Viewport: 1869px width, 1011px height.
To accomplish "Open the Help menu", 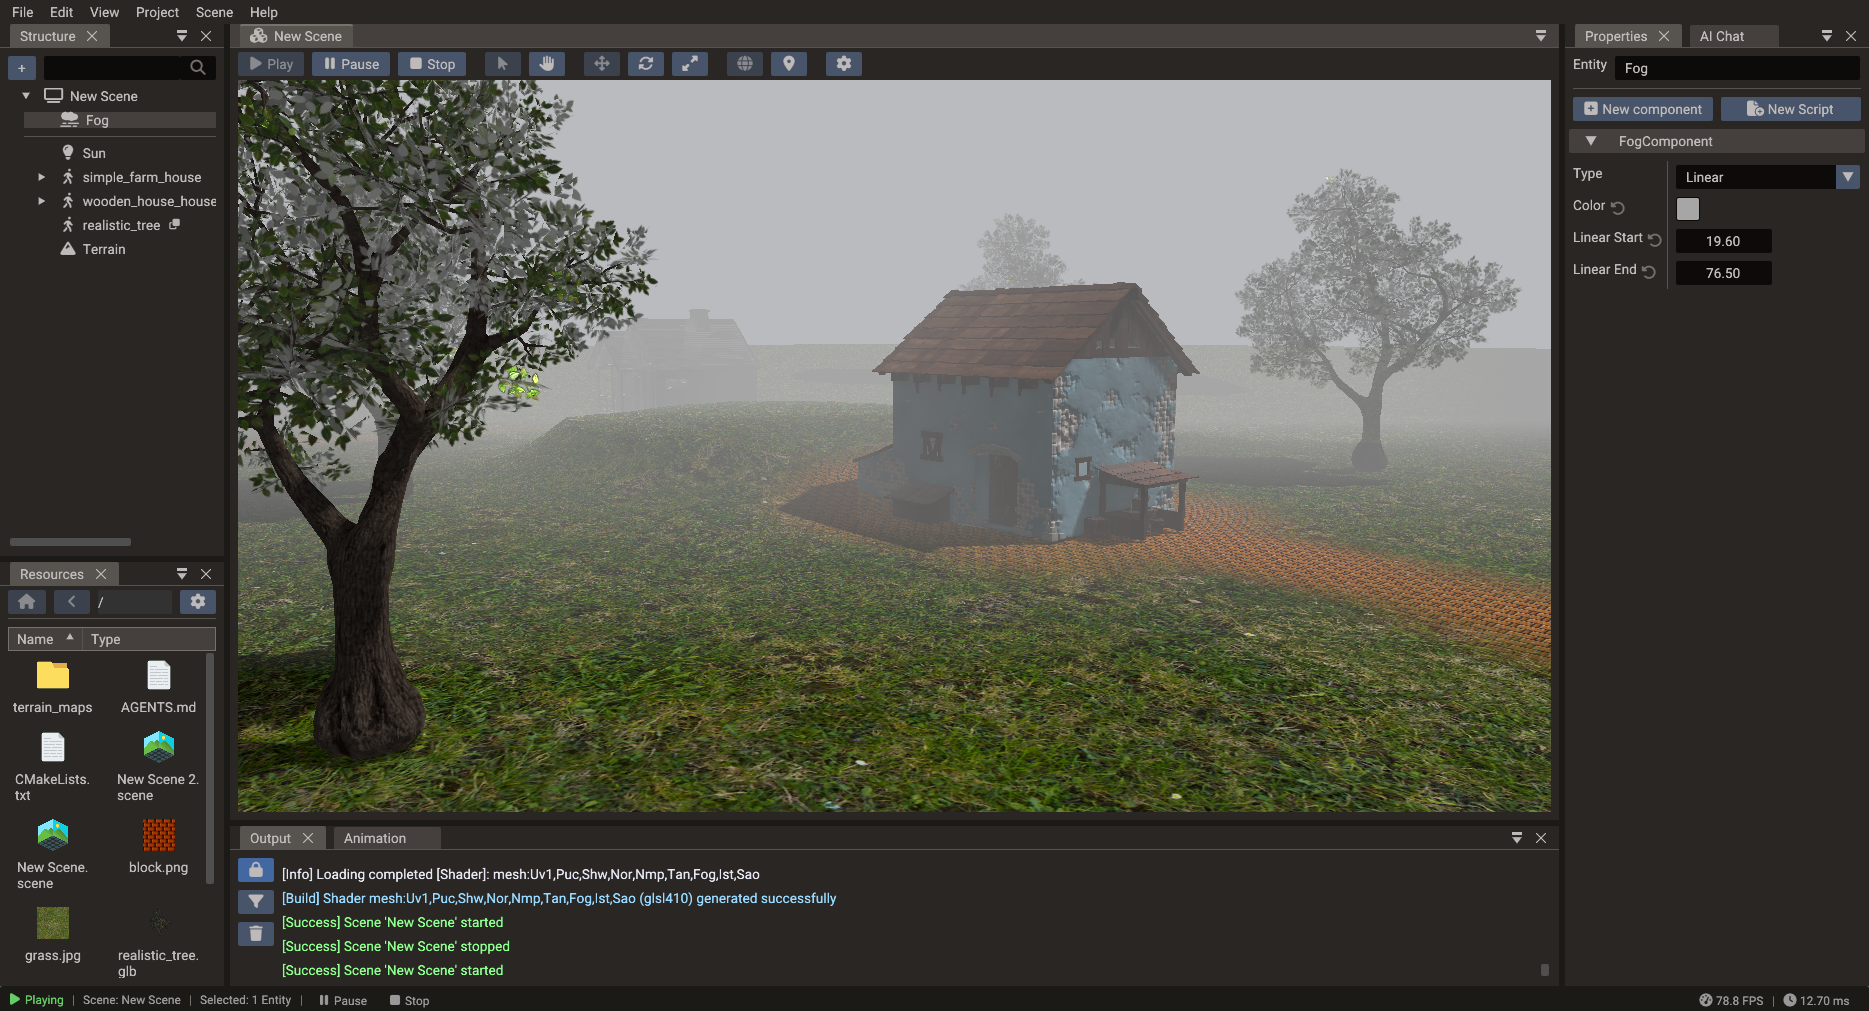I will 263,12.
